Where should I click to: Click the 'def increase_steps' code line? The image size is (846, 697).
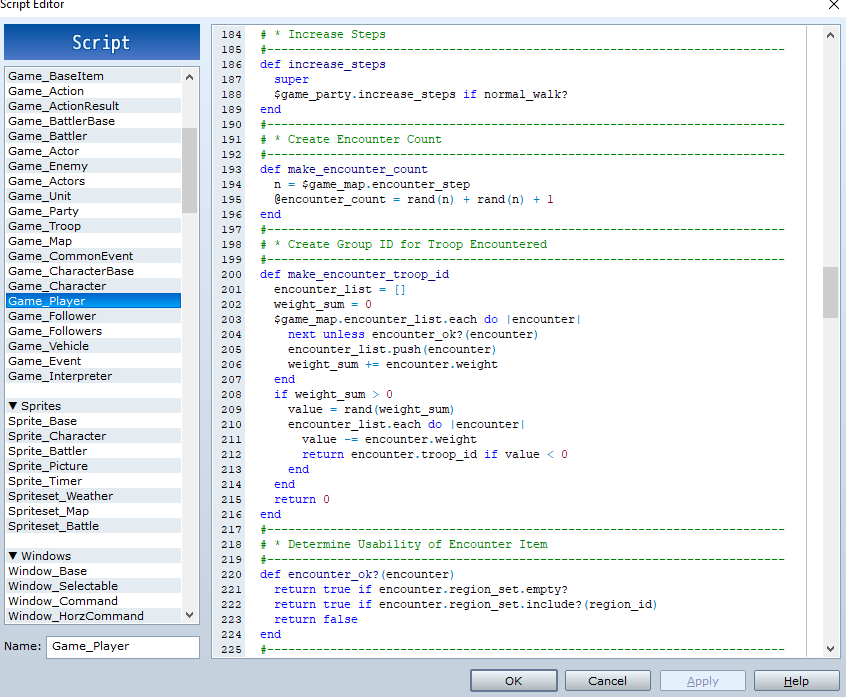[323, 65]
